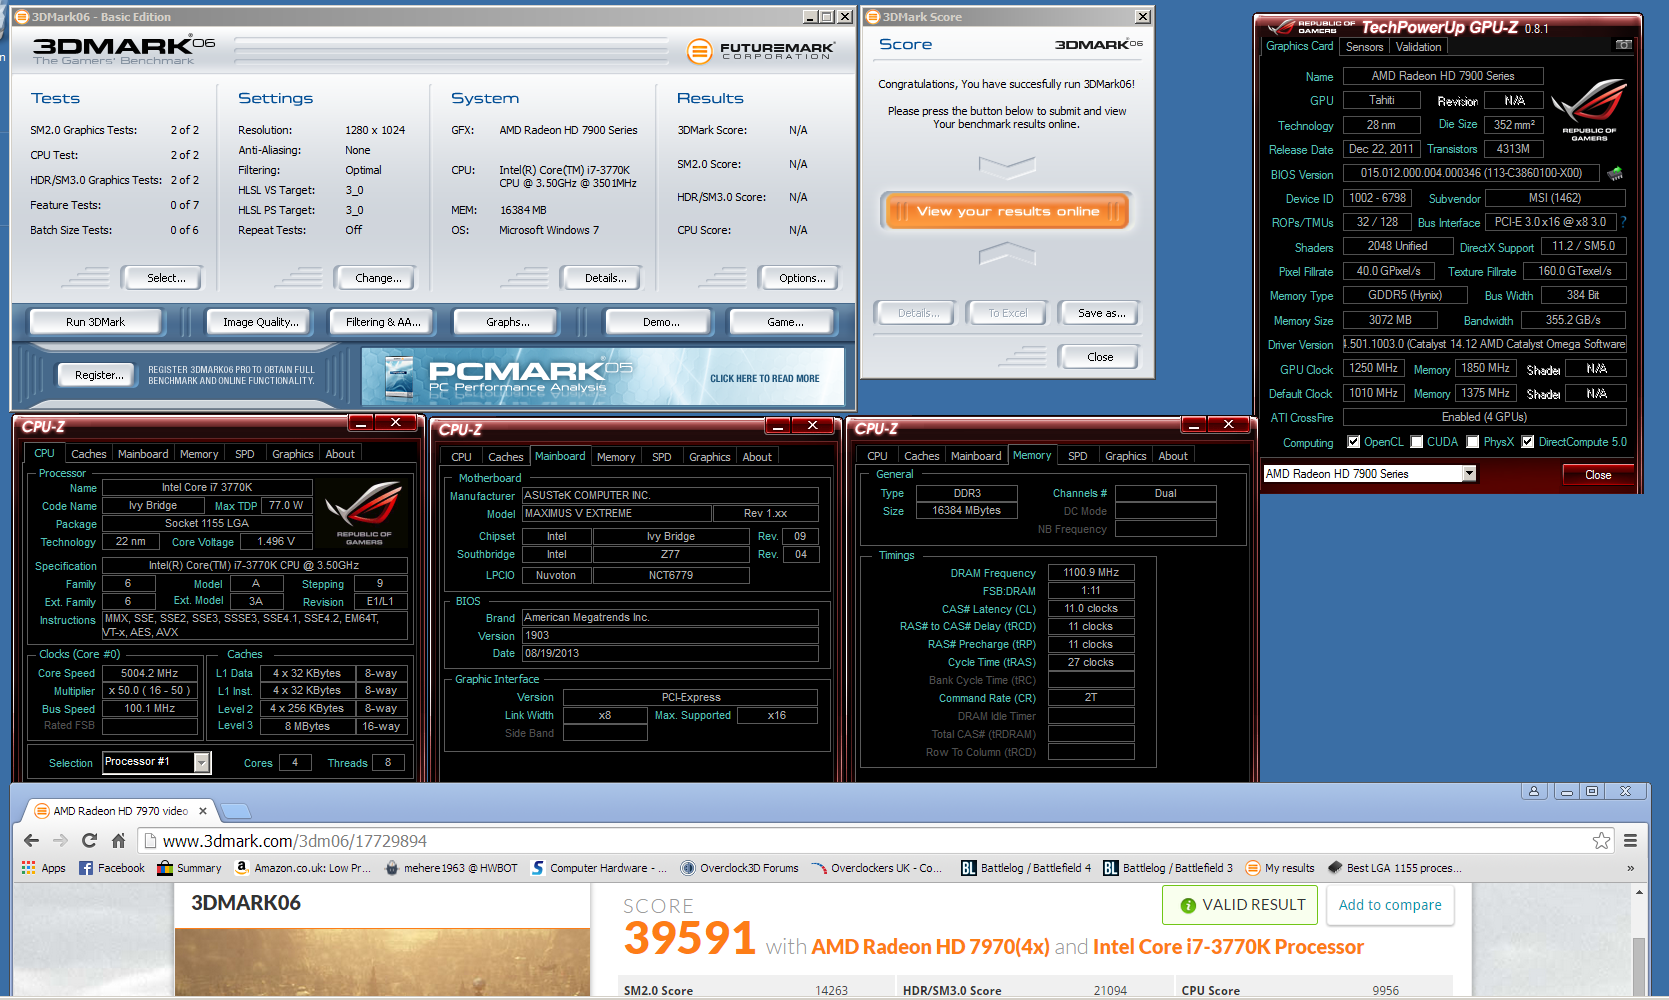Click the Run 3DMark button
This screenshot has width=1669, height=1000.
click(96, 322)
